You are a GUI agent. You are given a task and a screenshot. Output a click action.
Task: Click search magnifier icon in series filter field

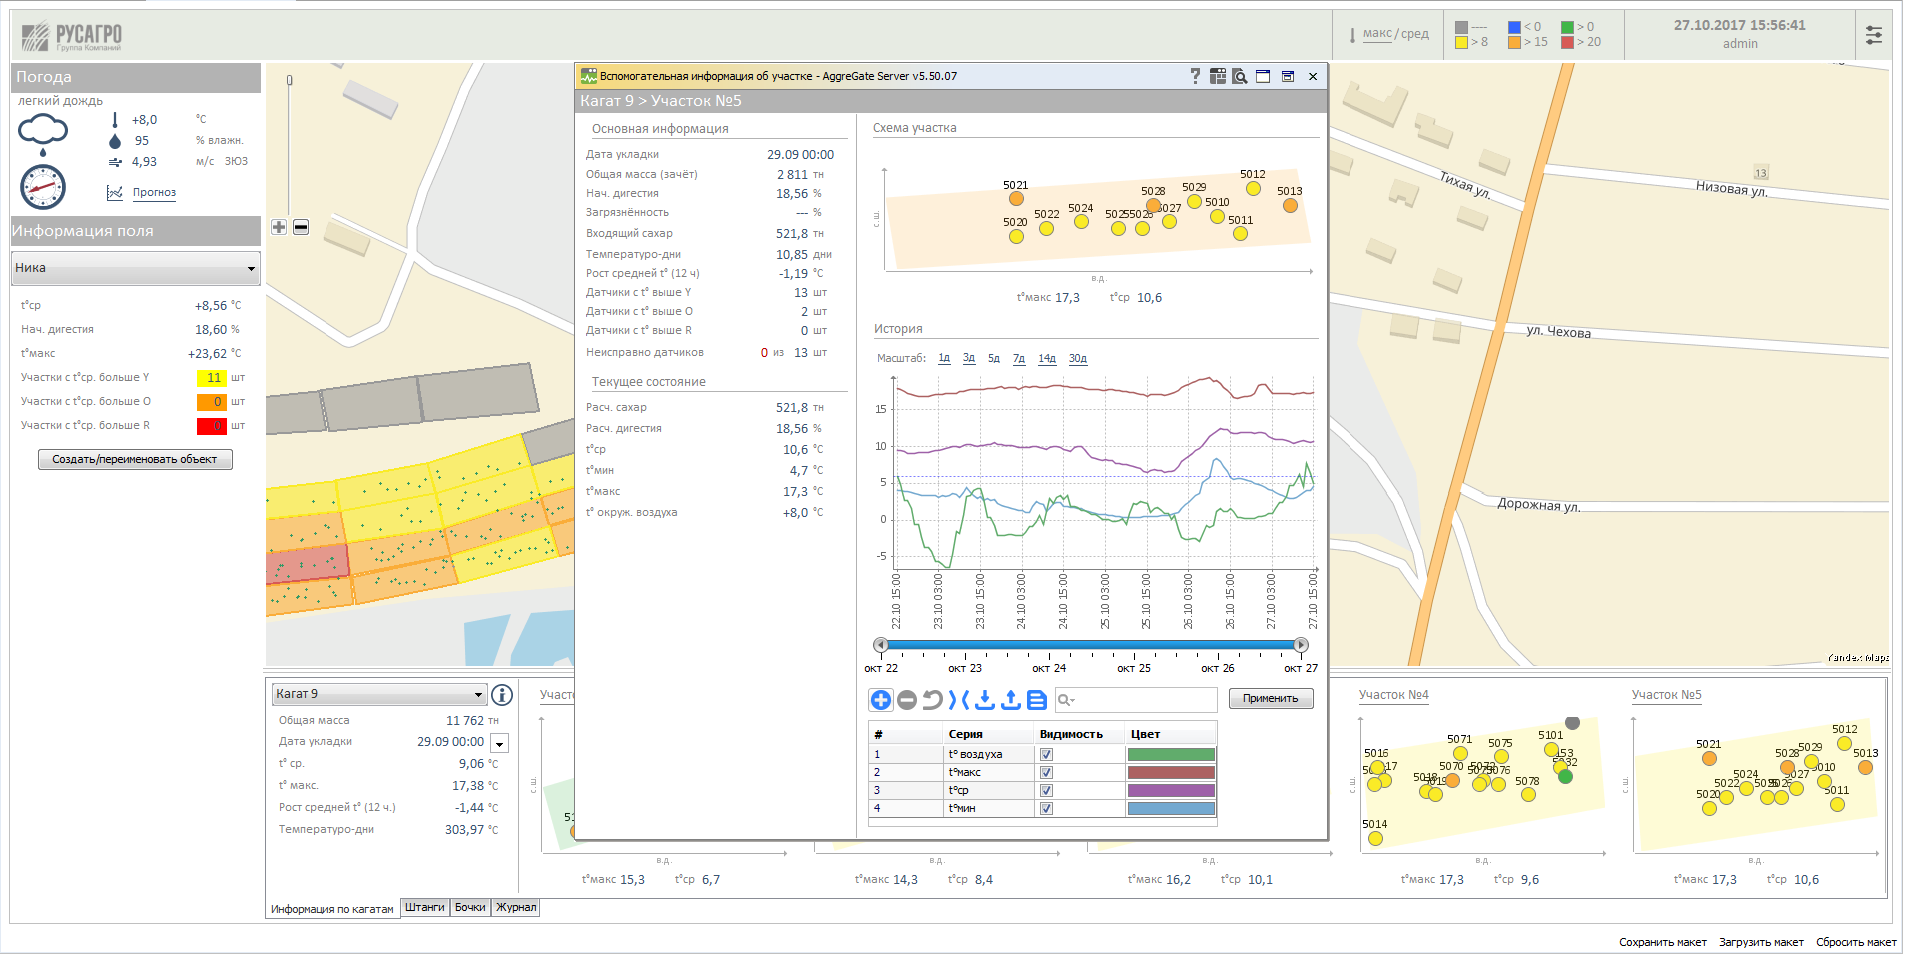point(1063,700)
